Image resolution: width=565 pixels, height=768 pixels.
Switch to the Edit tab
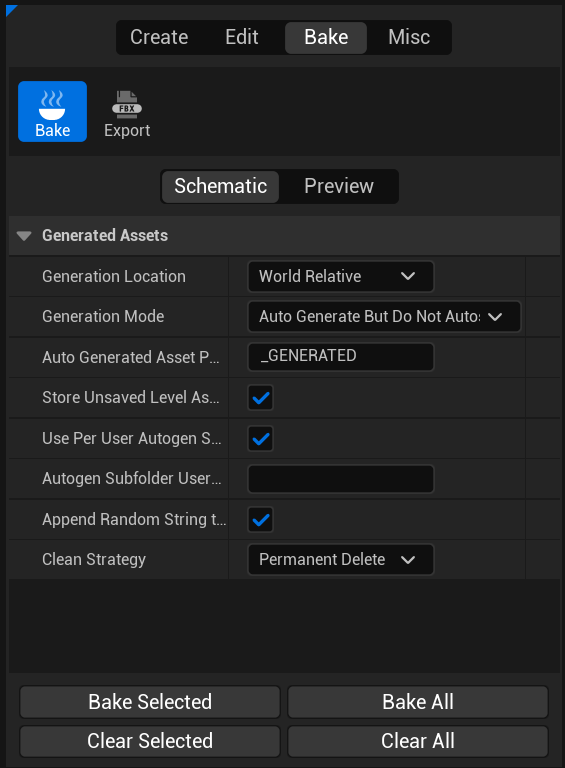[242, 37]
